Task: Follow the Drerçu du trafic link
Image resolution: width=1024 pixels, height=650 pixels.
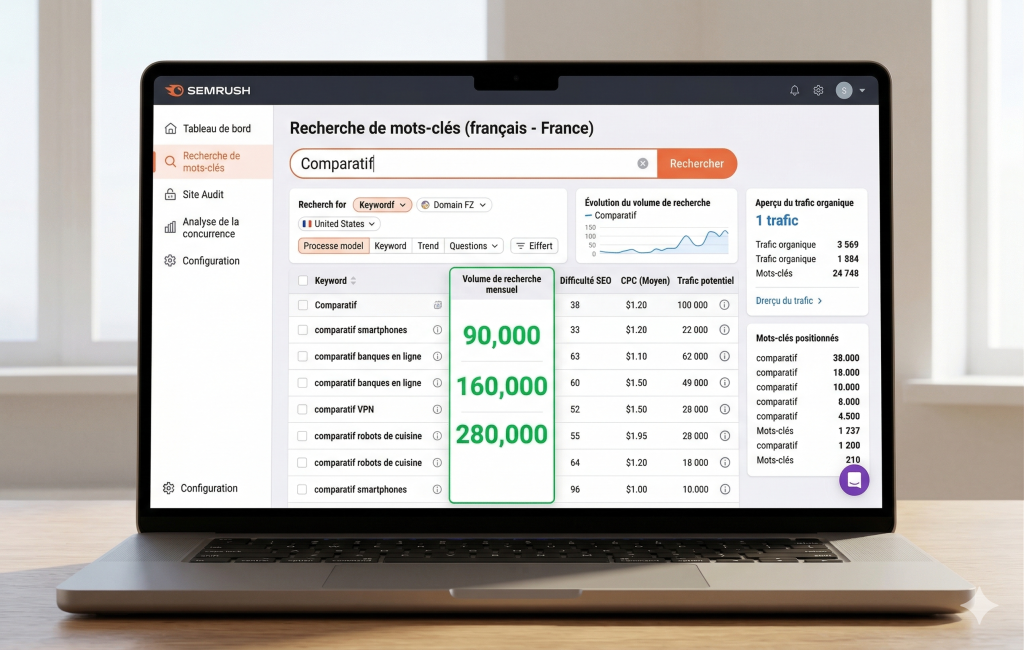Action: (789, 301)
